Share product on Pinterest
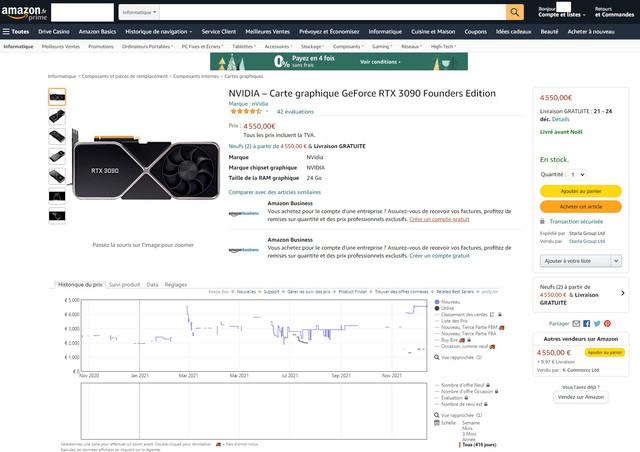640x452 pixels. click(x=607, y=323)
